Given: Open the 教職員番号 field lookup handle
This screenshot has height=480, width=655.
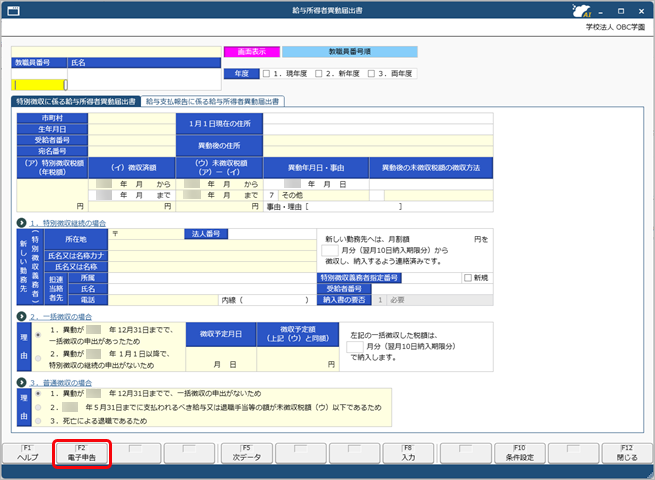Looking at the screenshot, I should [66, 85].
